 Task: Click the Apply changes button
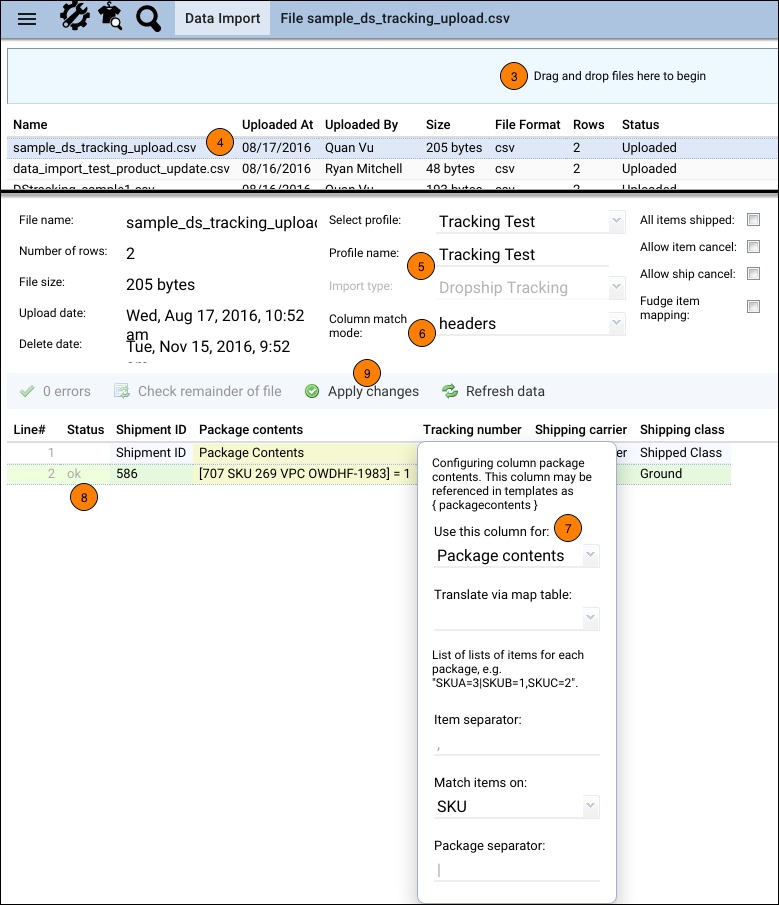[362, 391]
